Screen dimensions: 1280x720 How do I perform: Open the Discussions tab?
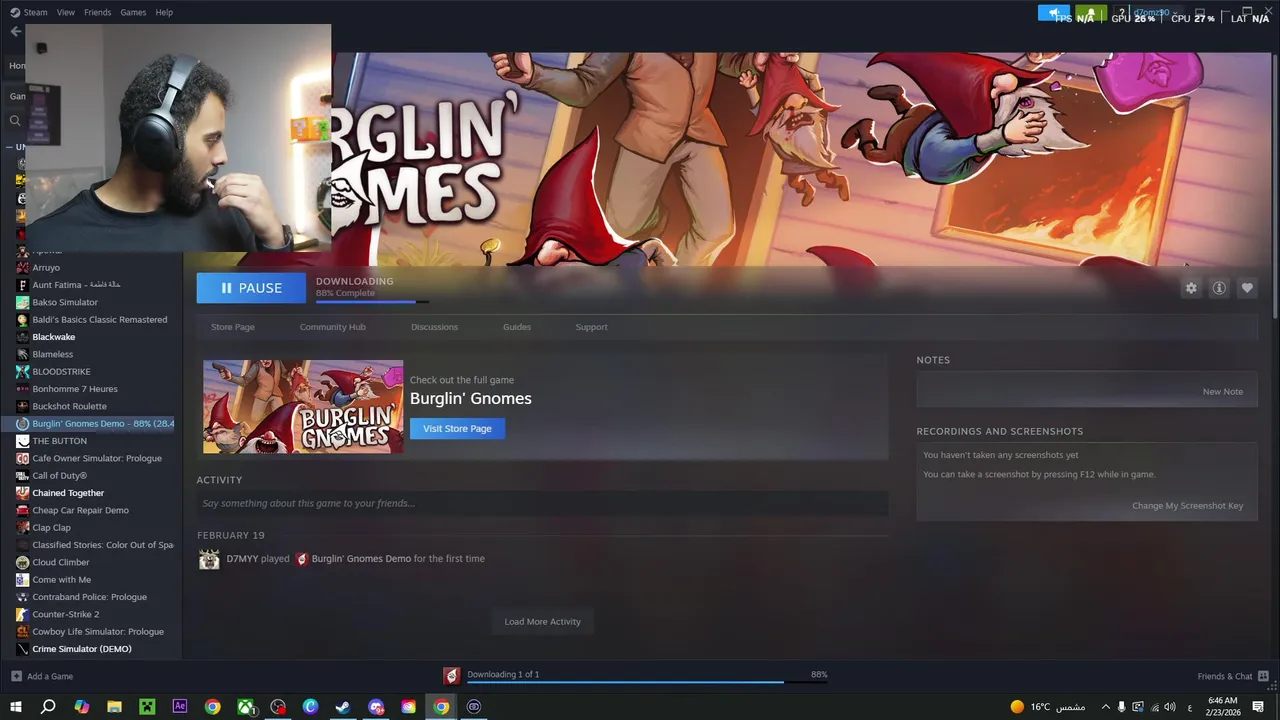point(434,327)
